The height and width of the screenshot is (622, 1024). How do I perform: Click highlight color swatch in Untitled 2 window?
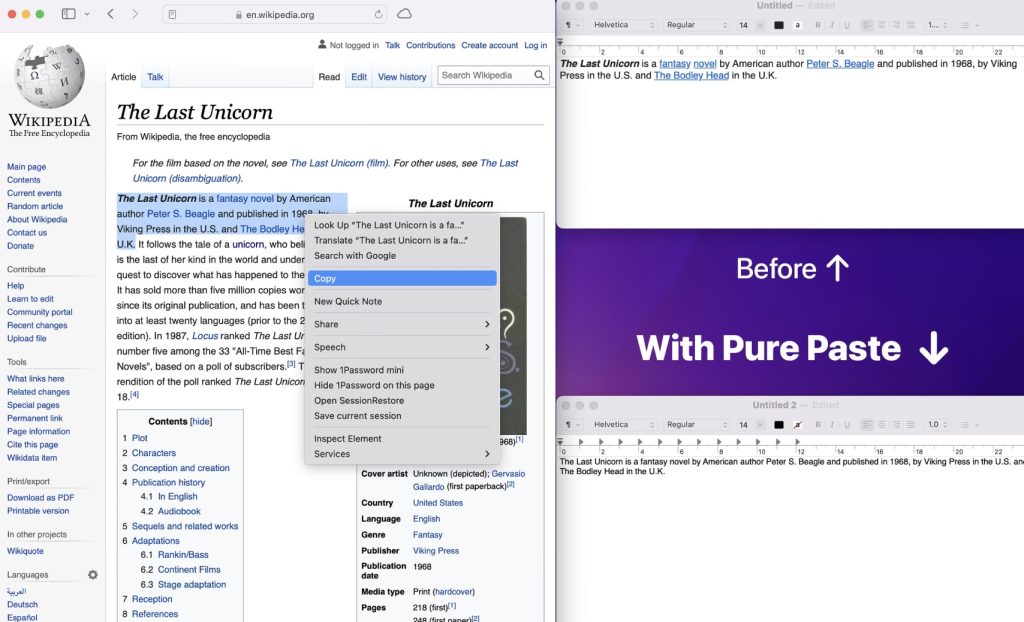coord(797,425)
